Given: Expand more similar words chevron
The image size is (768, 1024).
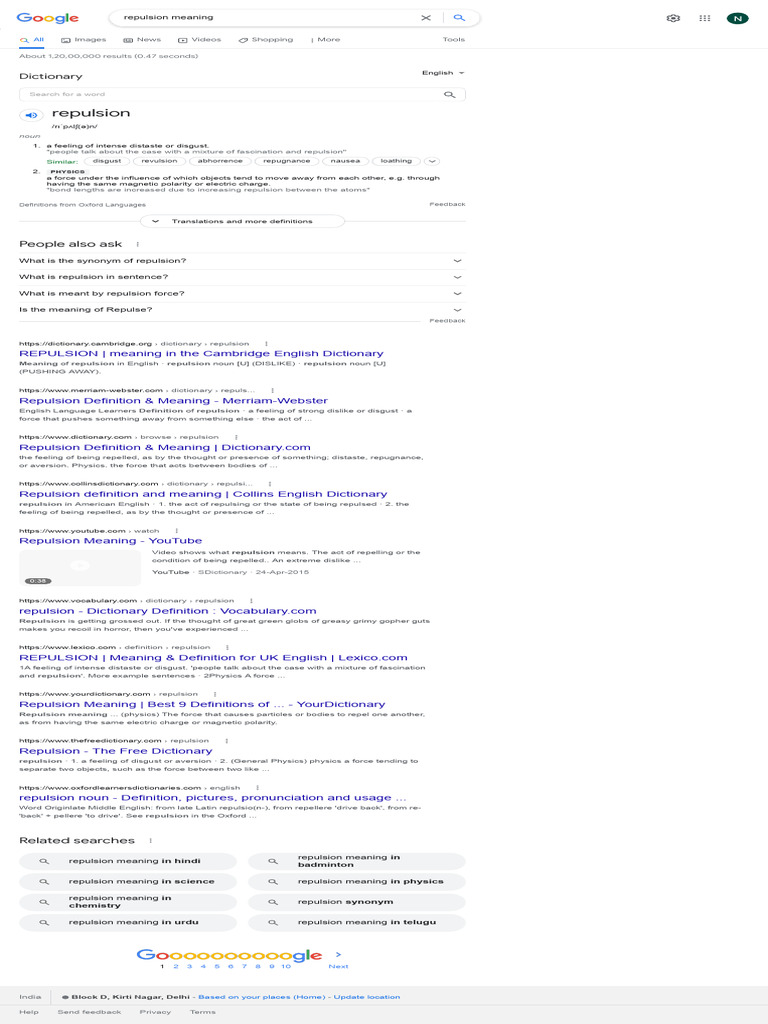Looking at the screenshot, I should [x=432, y=161].
